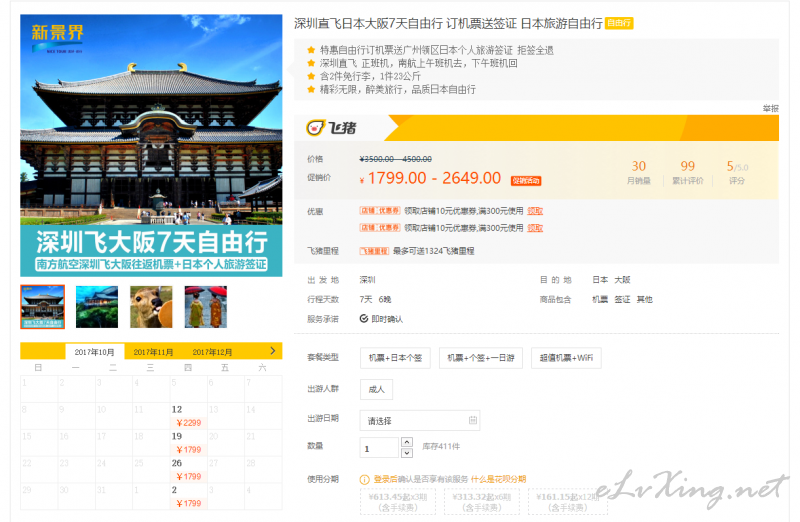Select the kimono umbrella thumbnail image
This screenshot has width=800, height=522.
(206, 307)
